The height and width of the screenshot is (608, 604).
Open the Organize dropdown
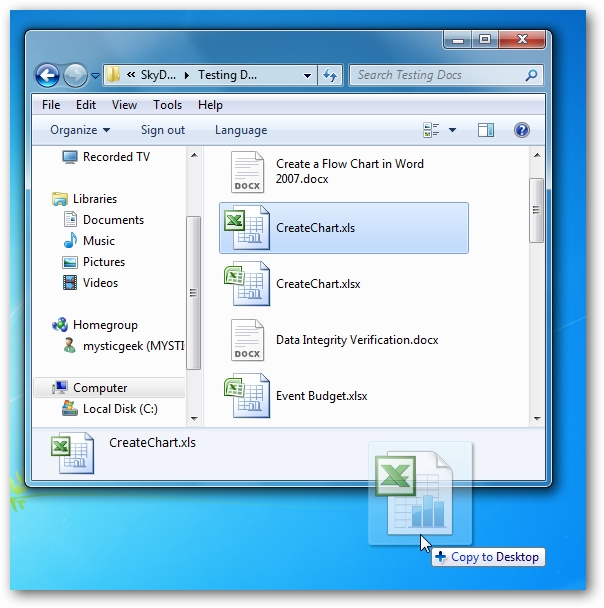pyautogui.click(x=80, y=130)
